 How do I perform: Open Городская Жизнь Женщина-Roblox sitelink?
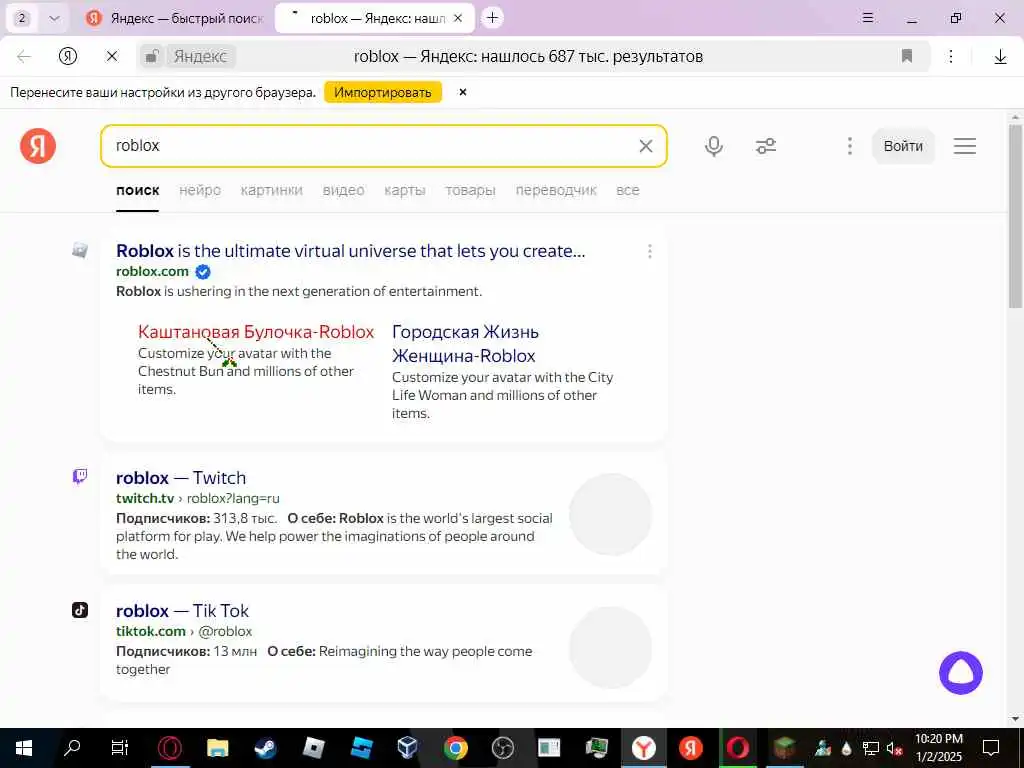tap(465, 344)
